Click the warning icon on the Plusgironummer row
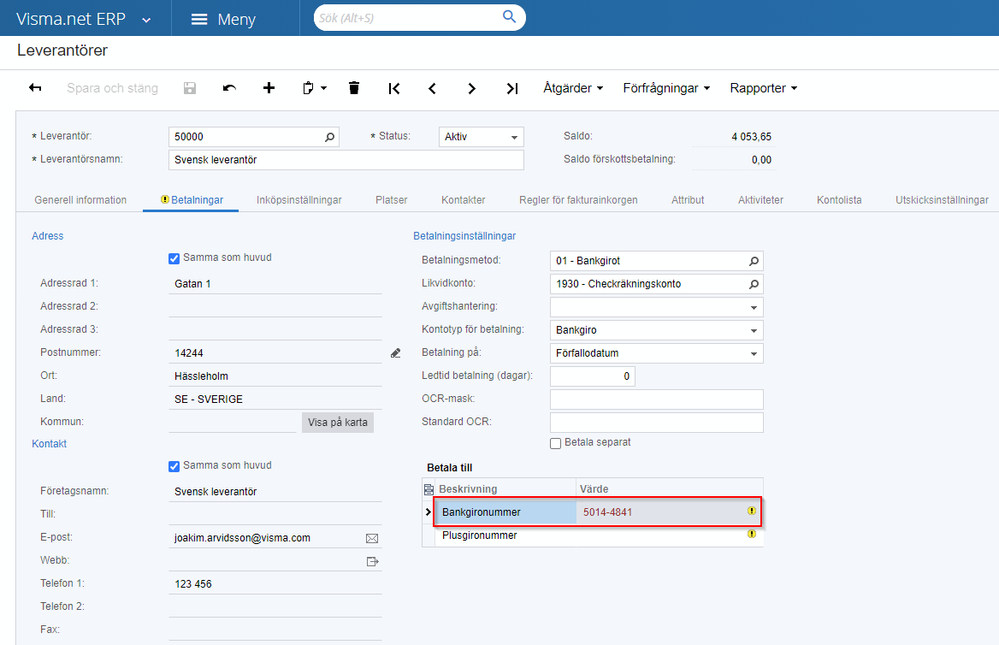 click(752, 534)
